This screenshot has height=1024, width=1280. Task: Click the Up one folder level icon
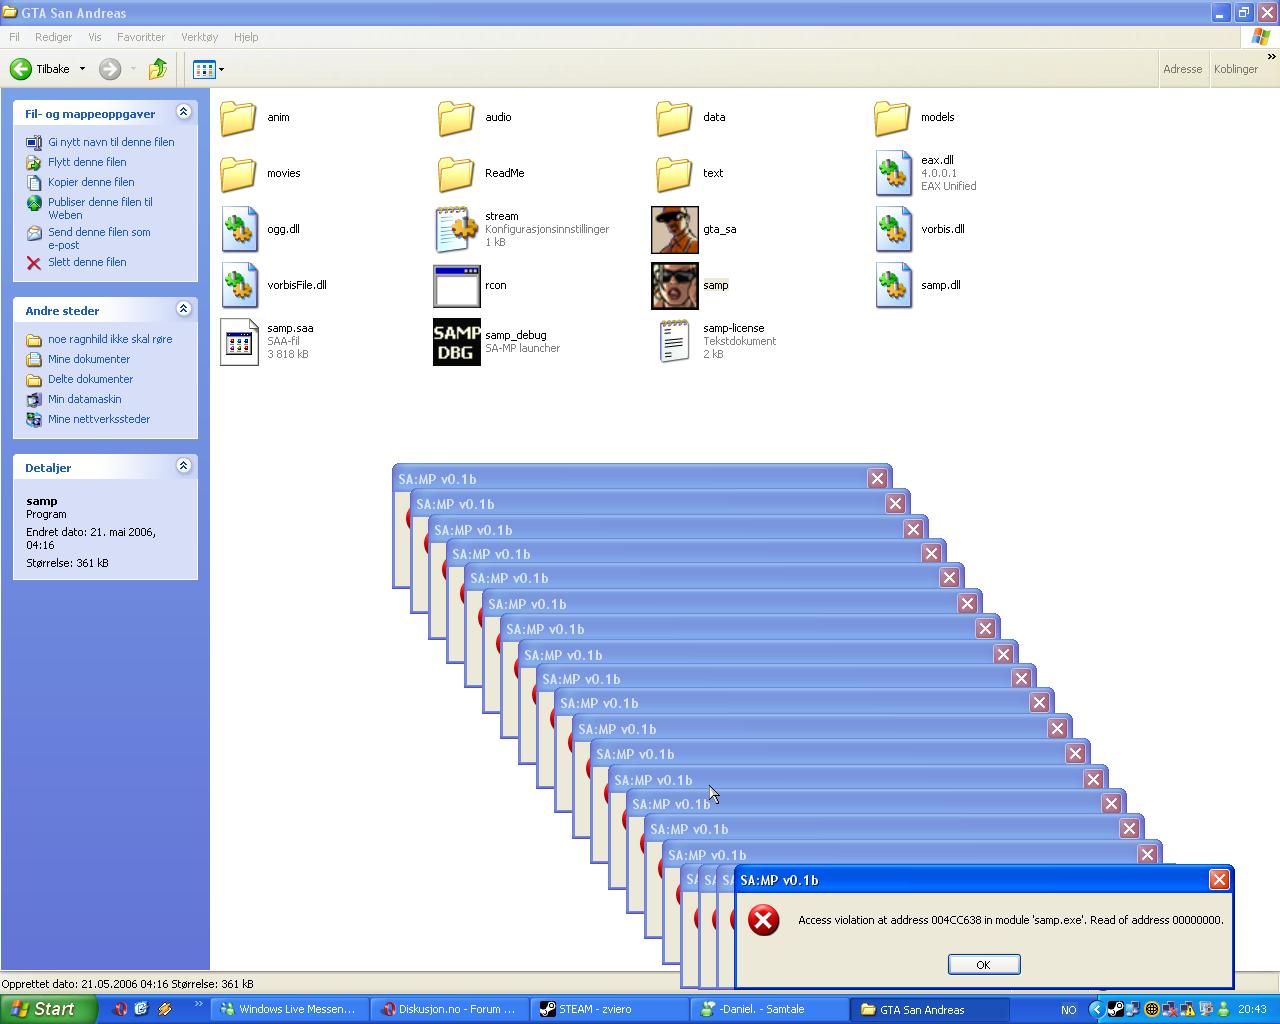point(157,69)
